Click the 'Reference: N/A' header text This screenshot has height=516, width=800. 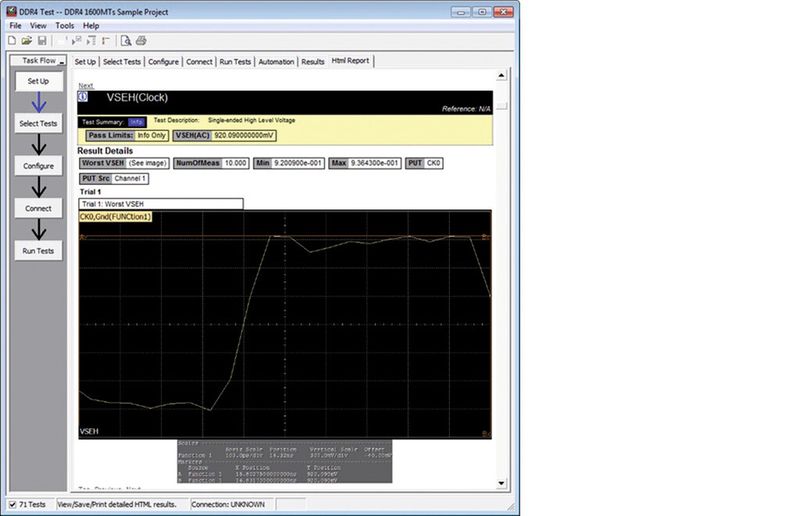466,109
